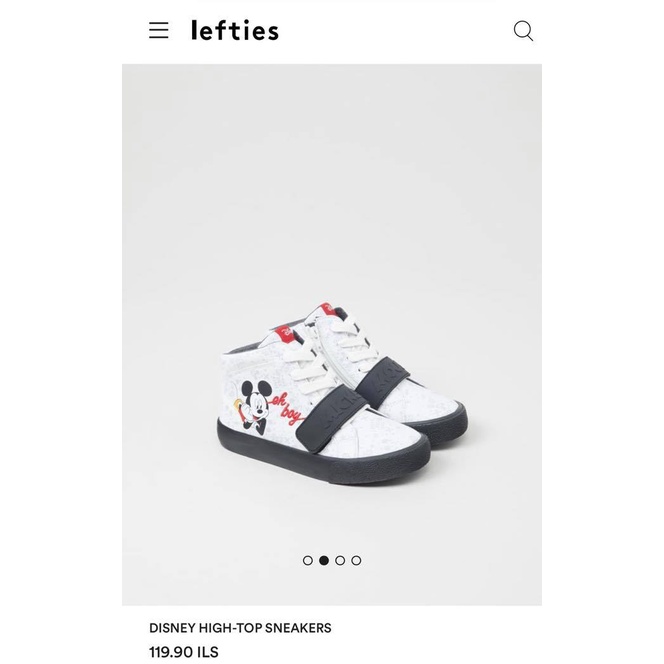Open the hamburger menu

tap(159, 30)
